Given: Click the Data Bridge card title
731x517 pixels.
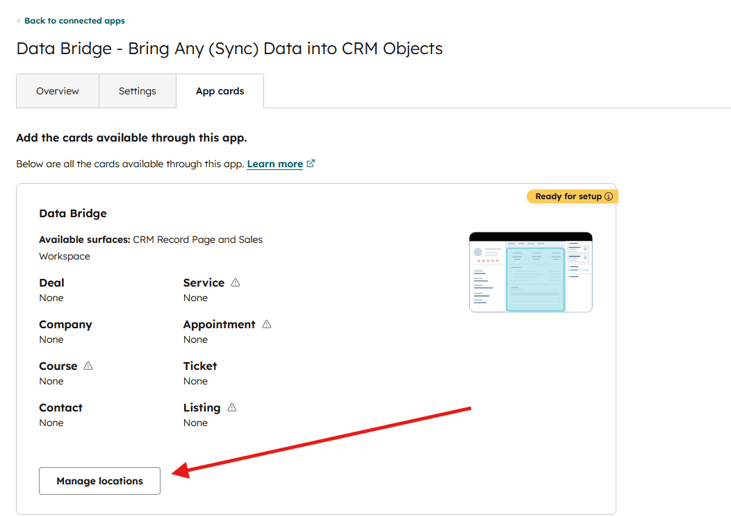Looking at the screenshot, I should coord(73,213).
